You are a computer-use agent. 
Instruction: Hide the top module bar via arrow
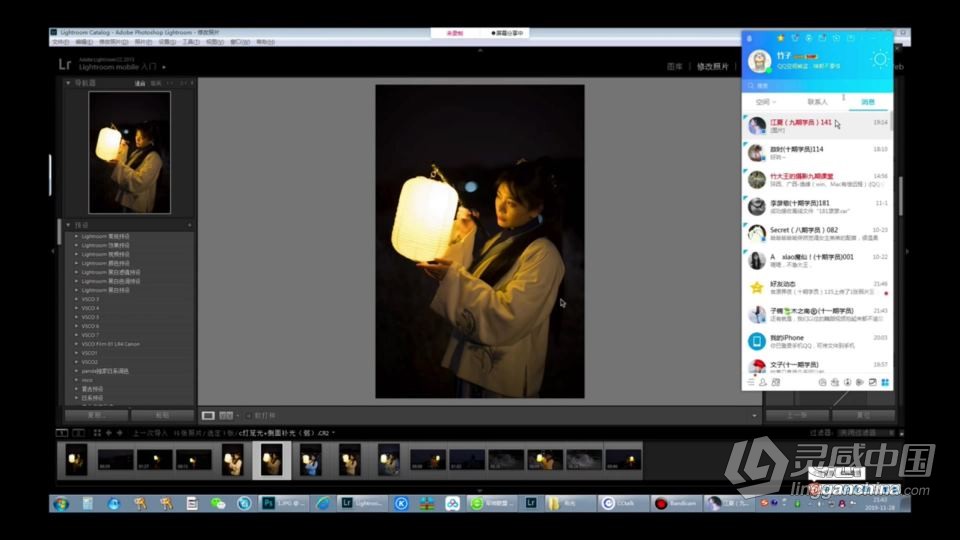point(480,50)
